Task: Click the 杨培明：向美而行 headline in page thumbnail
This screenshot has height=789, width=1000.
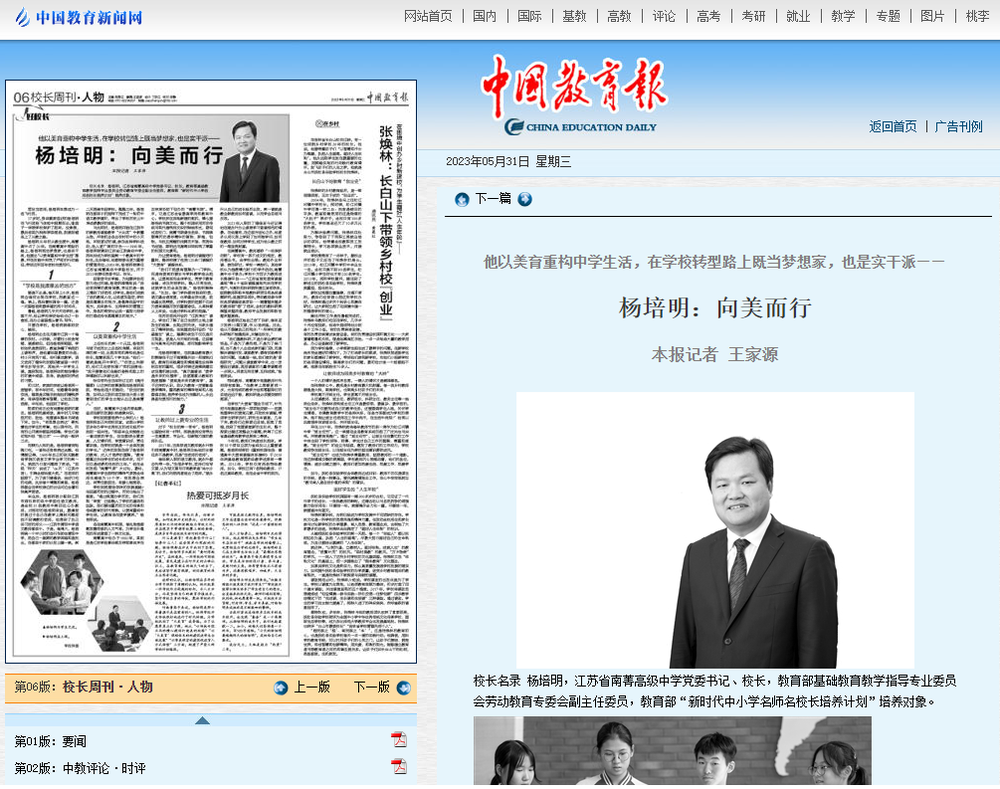Action: 129,155
